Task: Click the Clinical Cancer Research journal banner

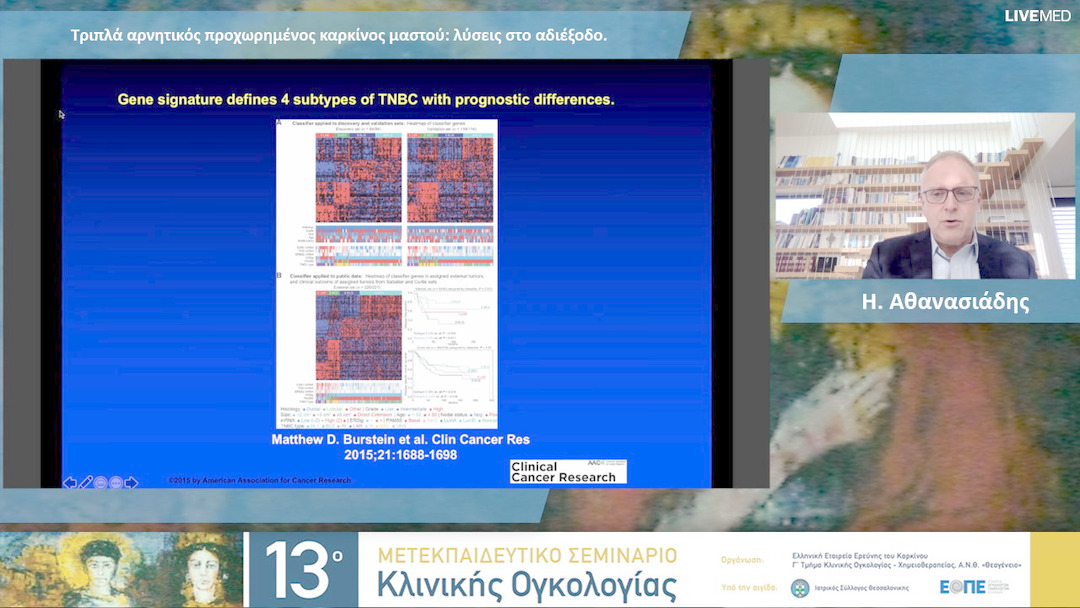Action: tap(566, 471)
